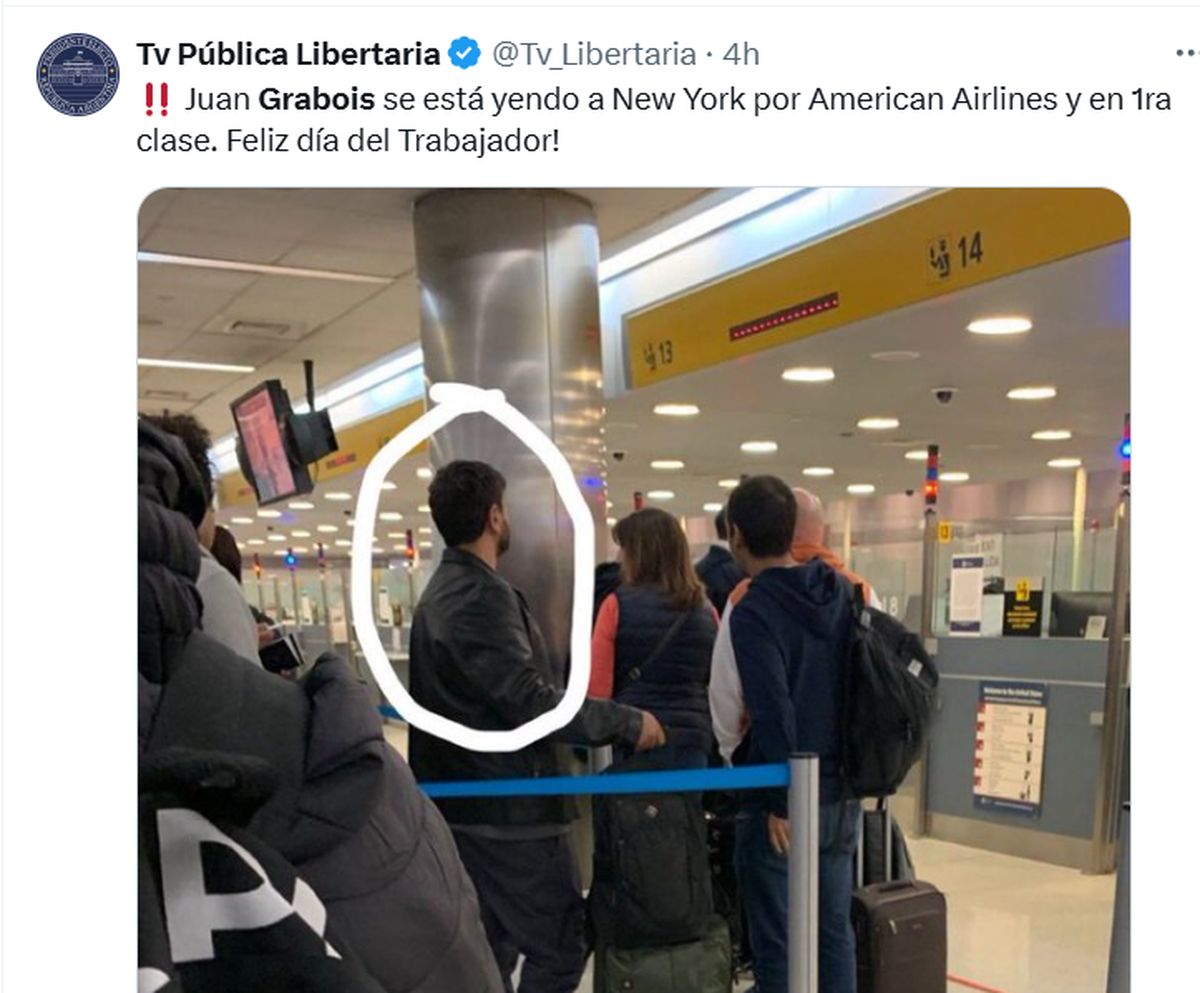The width and height of the screenshot is (1200, 993).
Task: Click the metallic column in the photo
Action: pyautogui.click(x=511, y=380)
